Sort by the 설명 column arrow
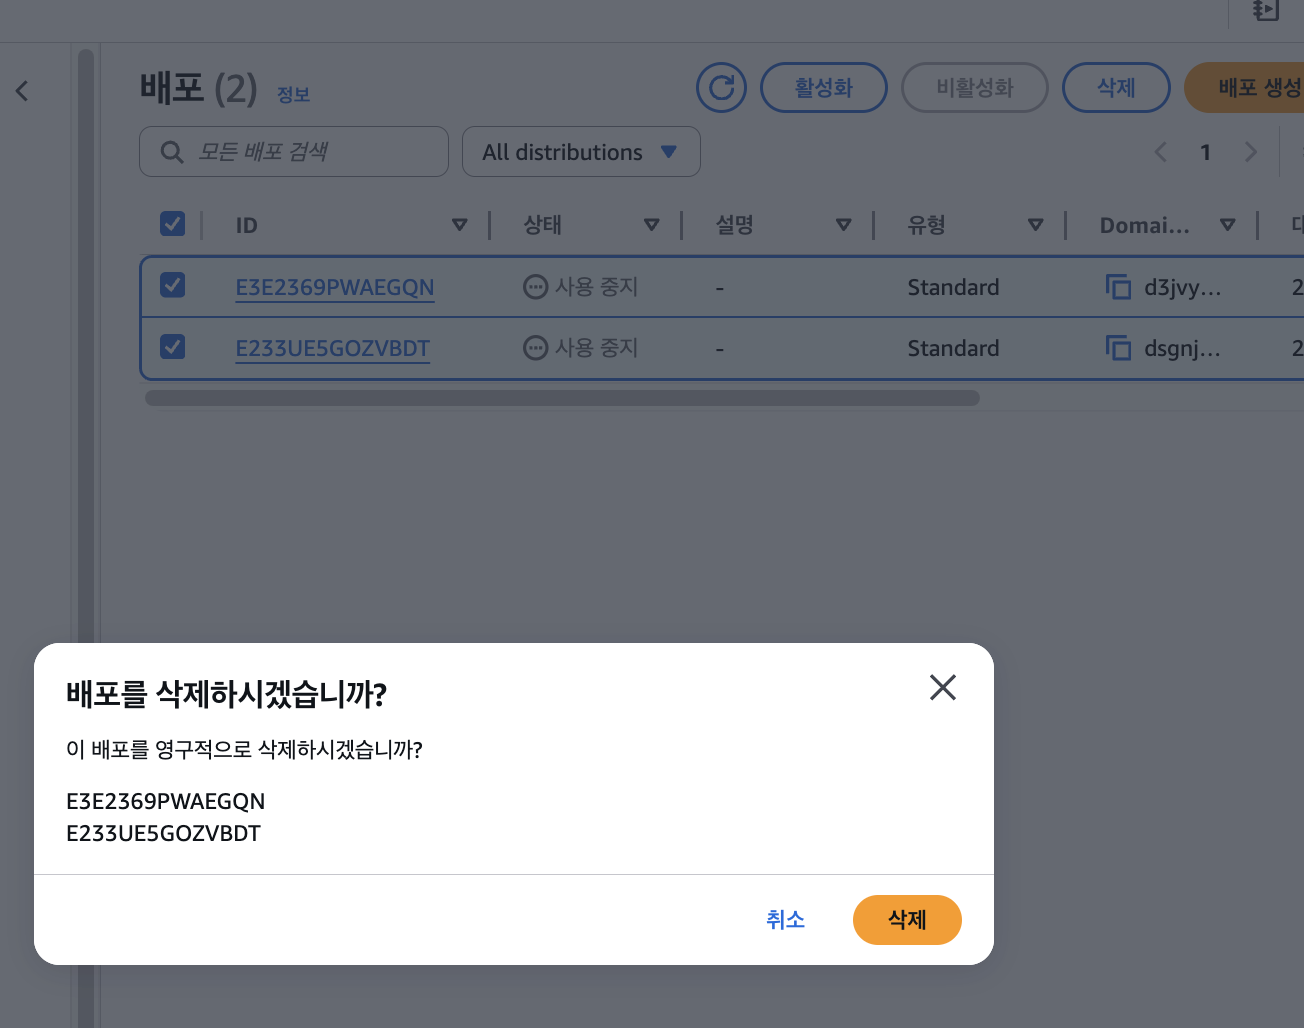Viewport: 1304px width, 1028px height. coord(844,225)
